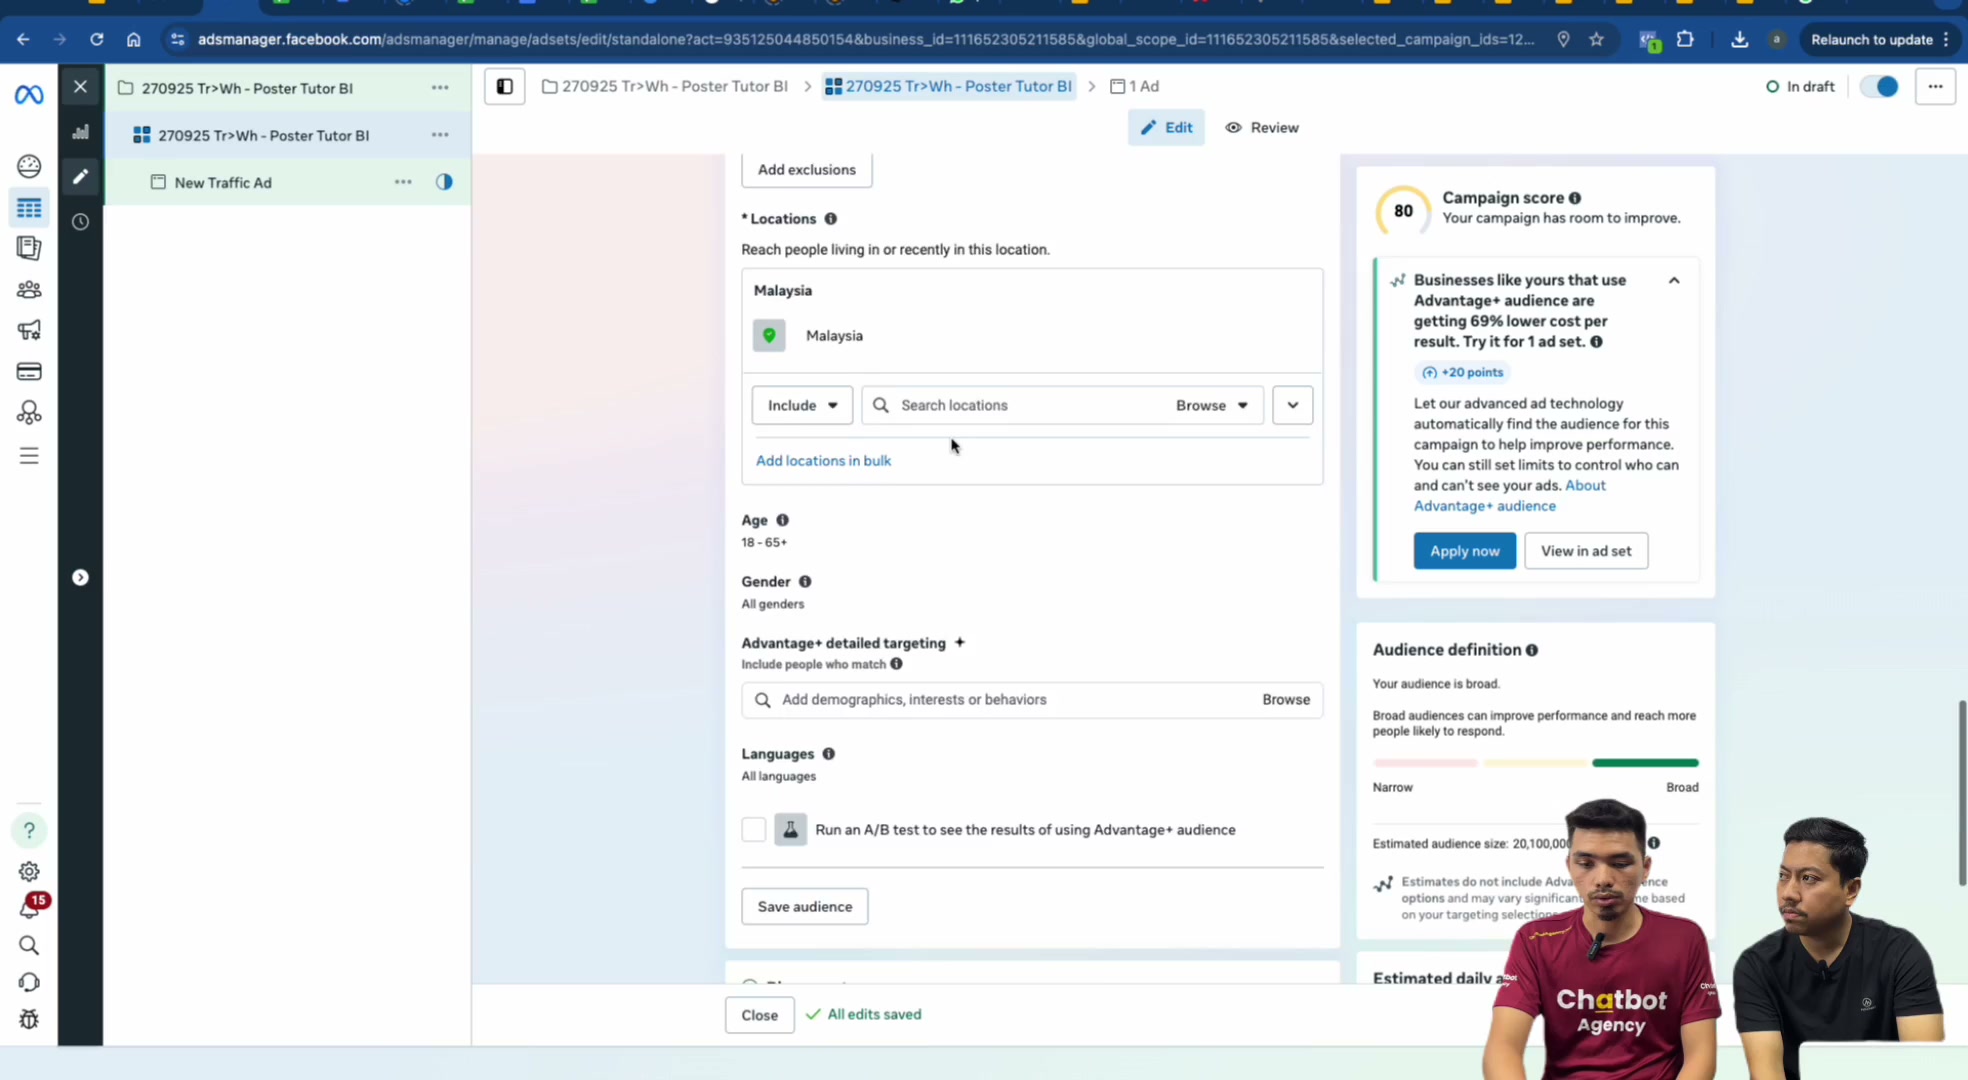This screenshot has height=1080, width=1968.
Task: Open notifications bell with 15 badge
Action: click(29, 906)
